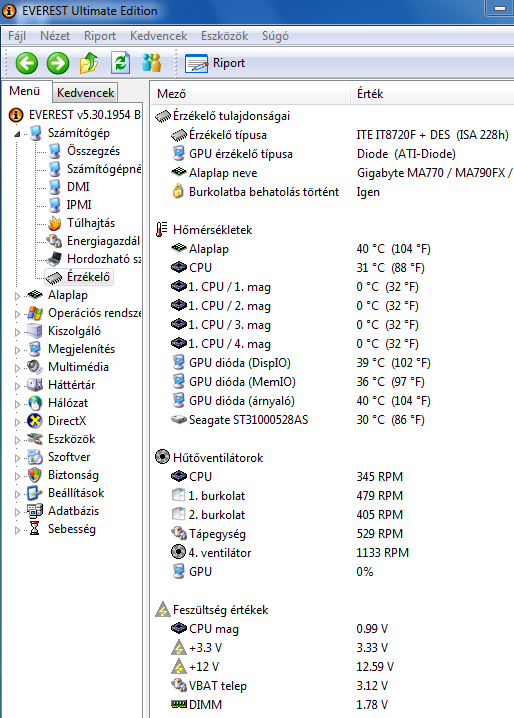514x718 pixels.
Task: Expand the Alaplap tree node
Action: [17, 296]
